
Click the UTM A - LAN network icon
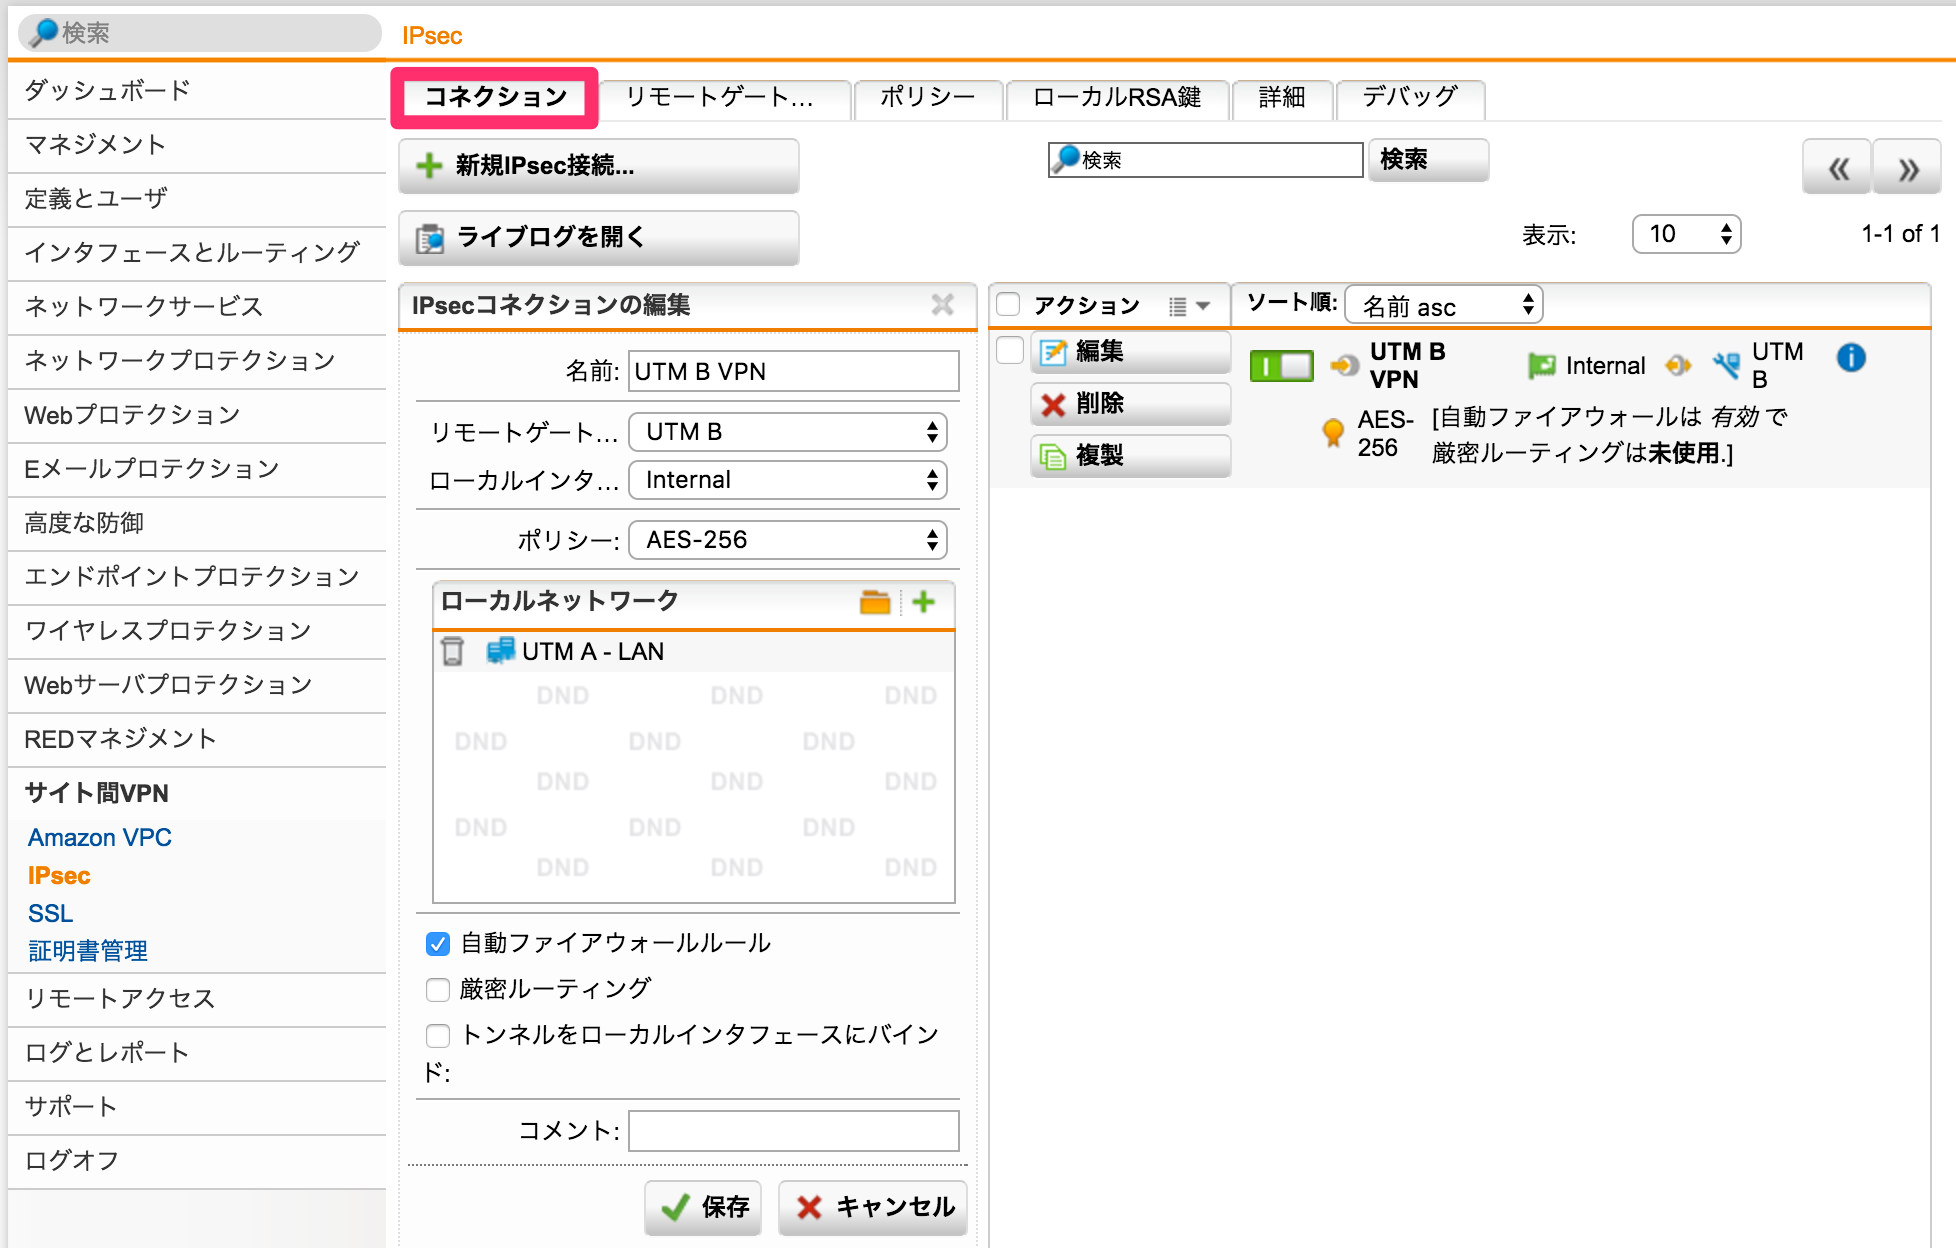(x=500, y=651)
